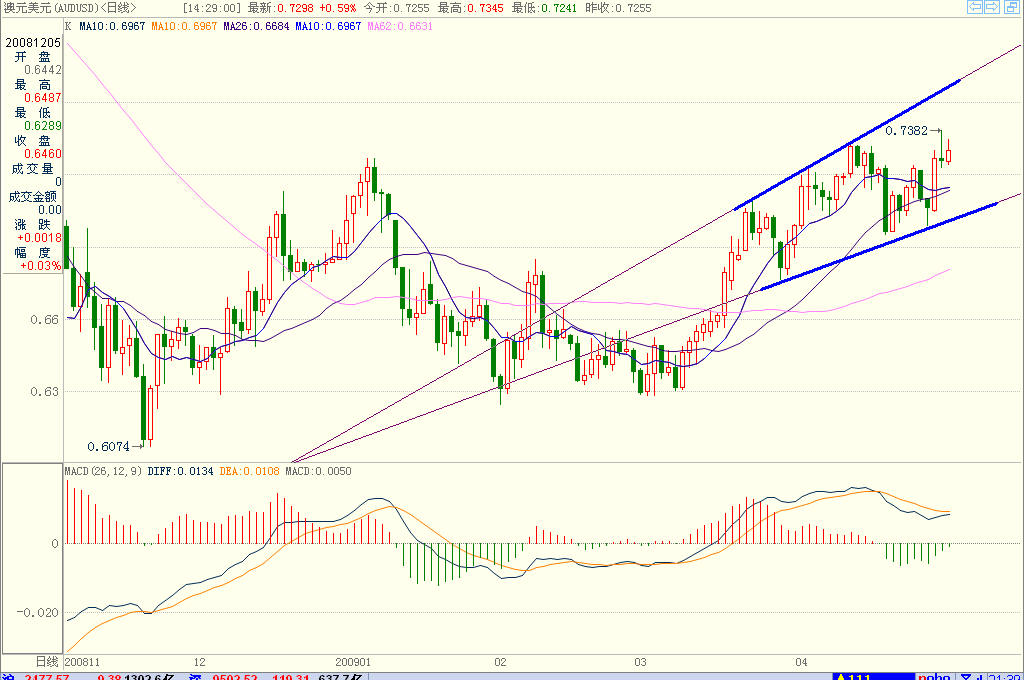Click the left arrow navigation icon
This screenshot has width=1024, height=680.
(975, 7)
